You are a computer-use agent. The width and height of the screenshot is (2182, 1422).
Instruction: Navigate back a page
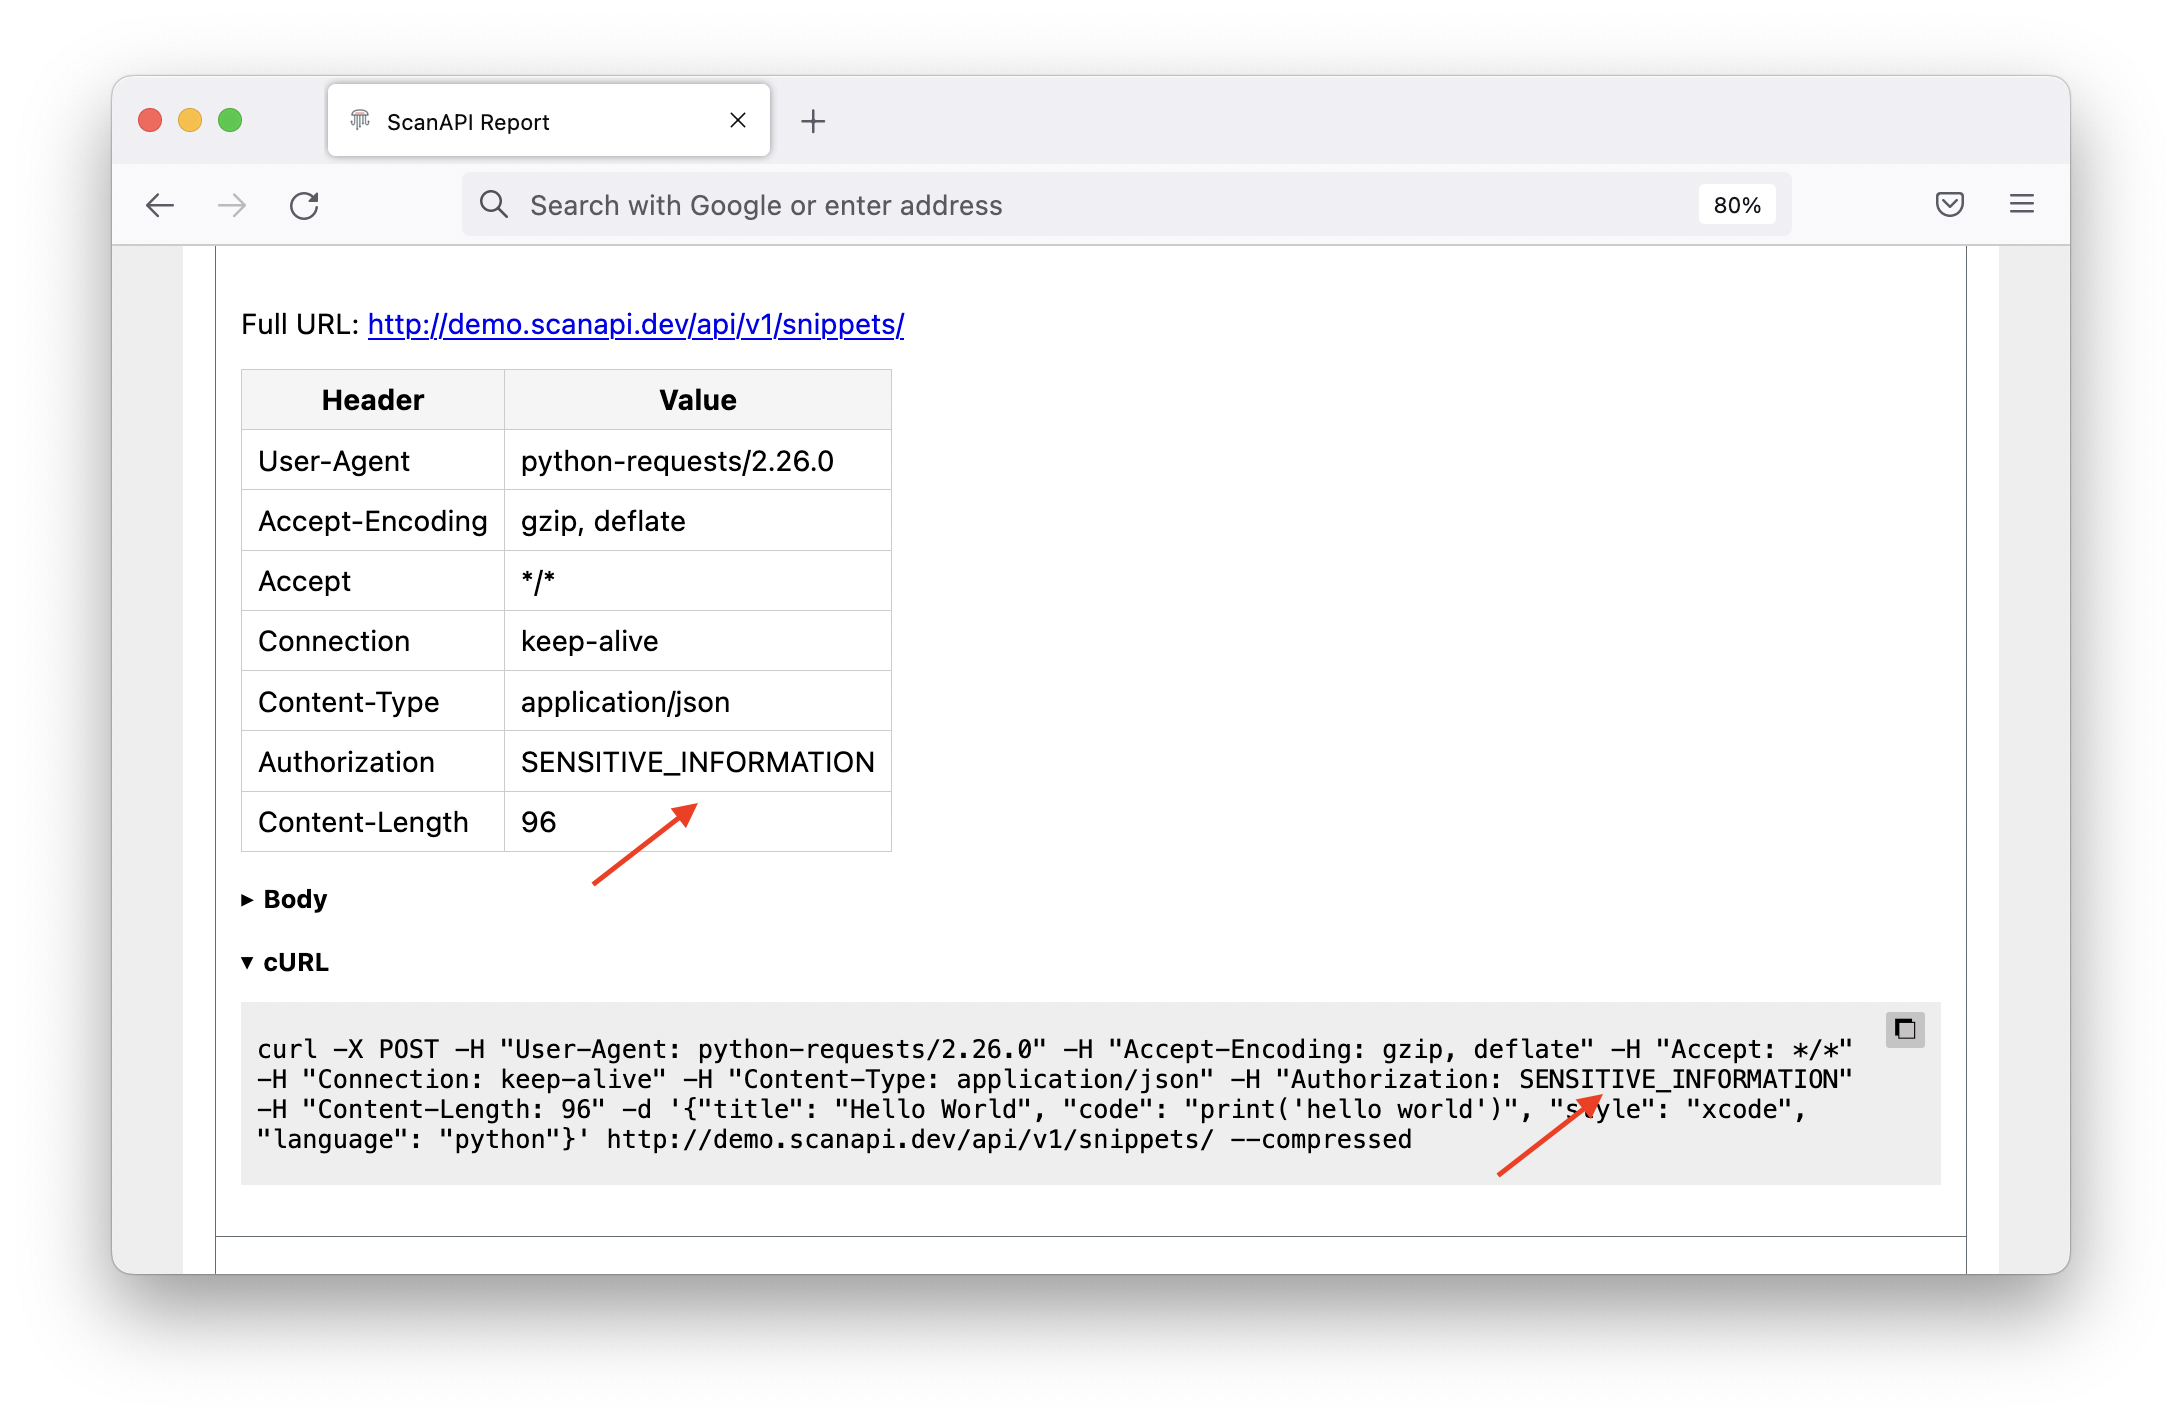161,205
